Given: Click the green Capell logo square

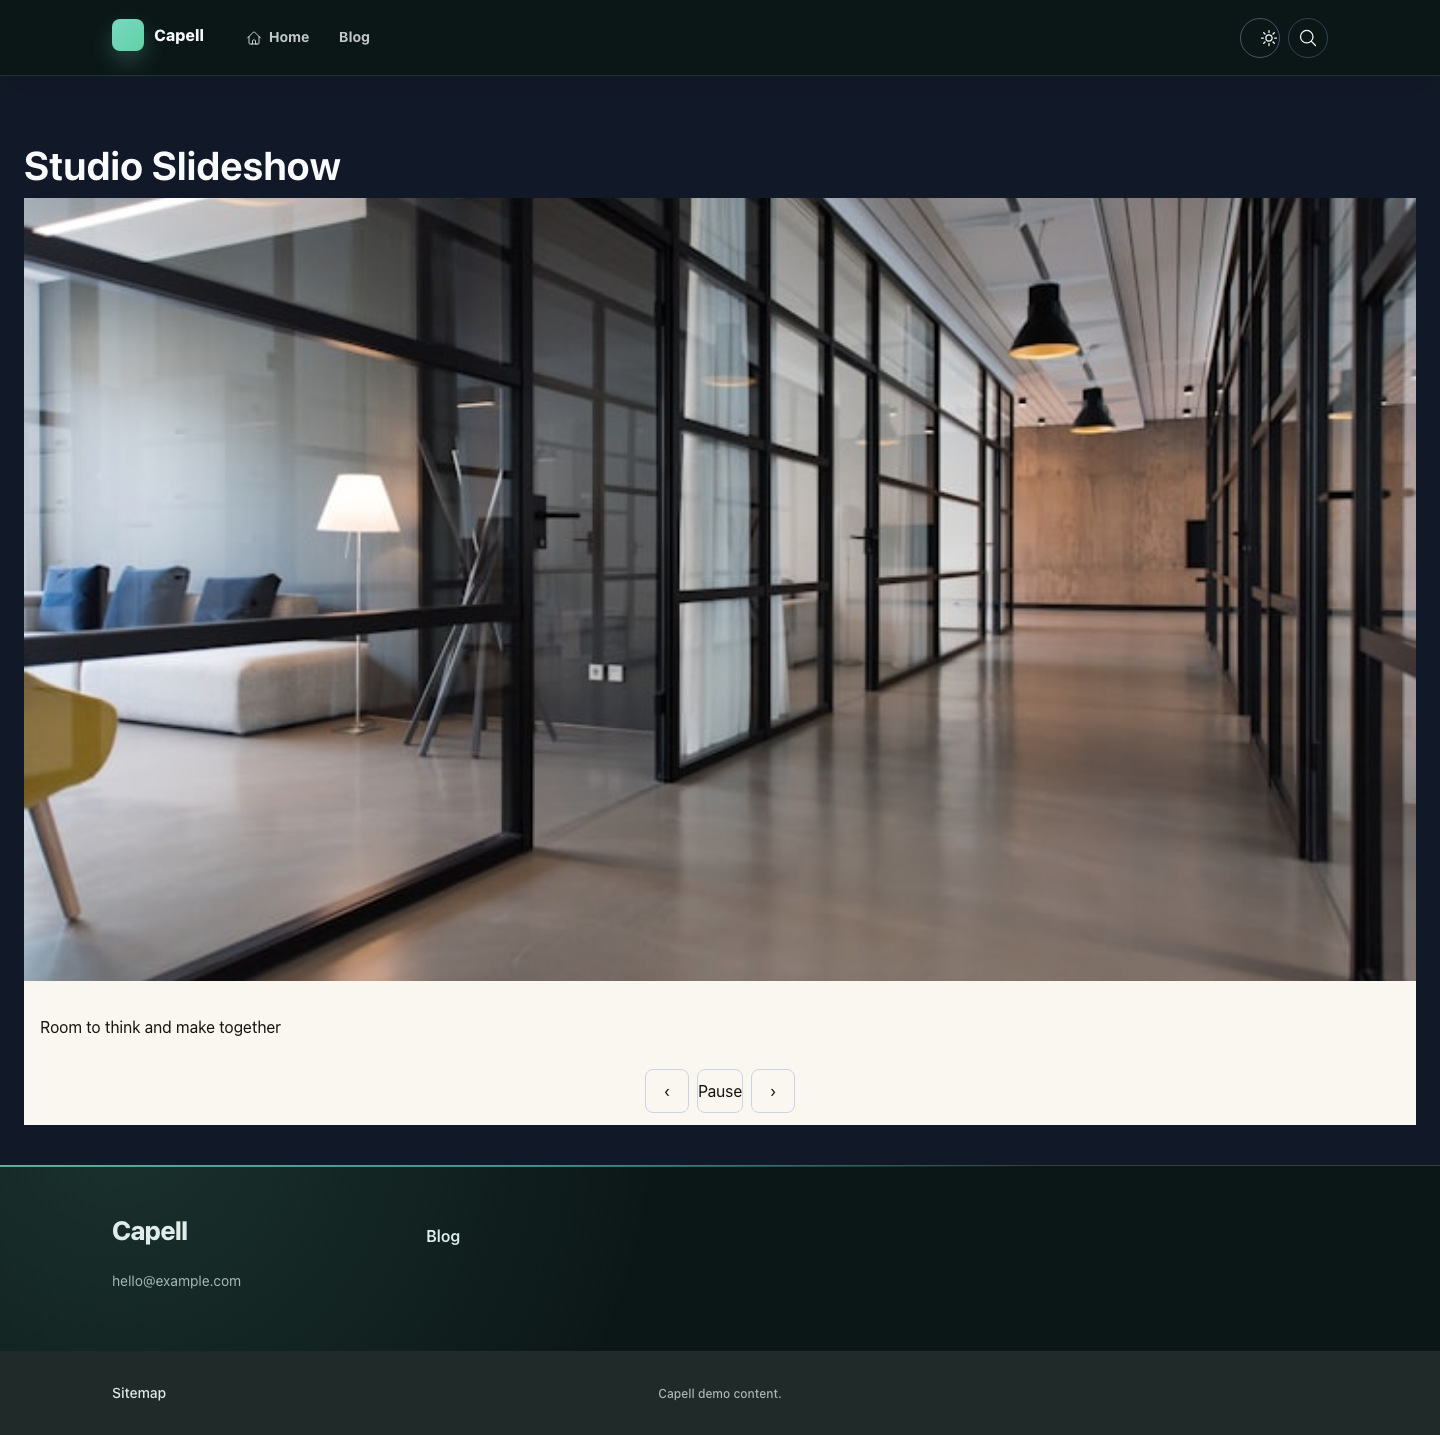Looking at the screenshot, I should point(128,35).
